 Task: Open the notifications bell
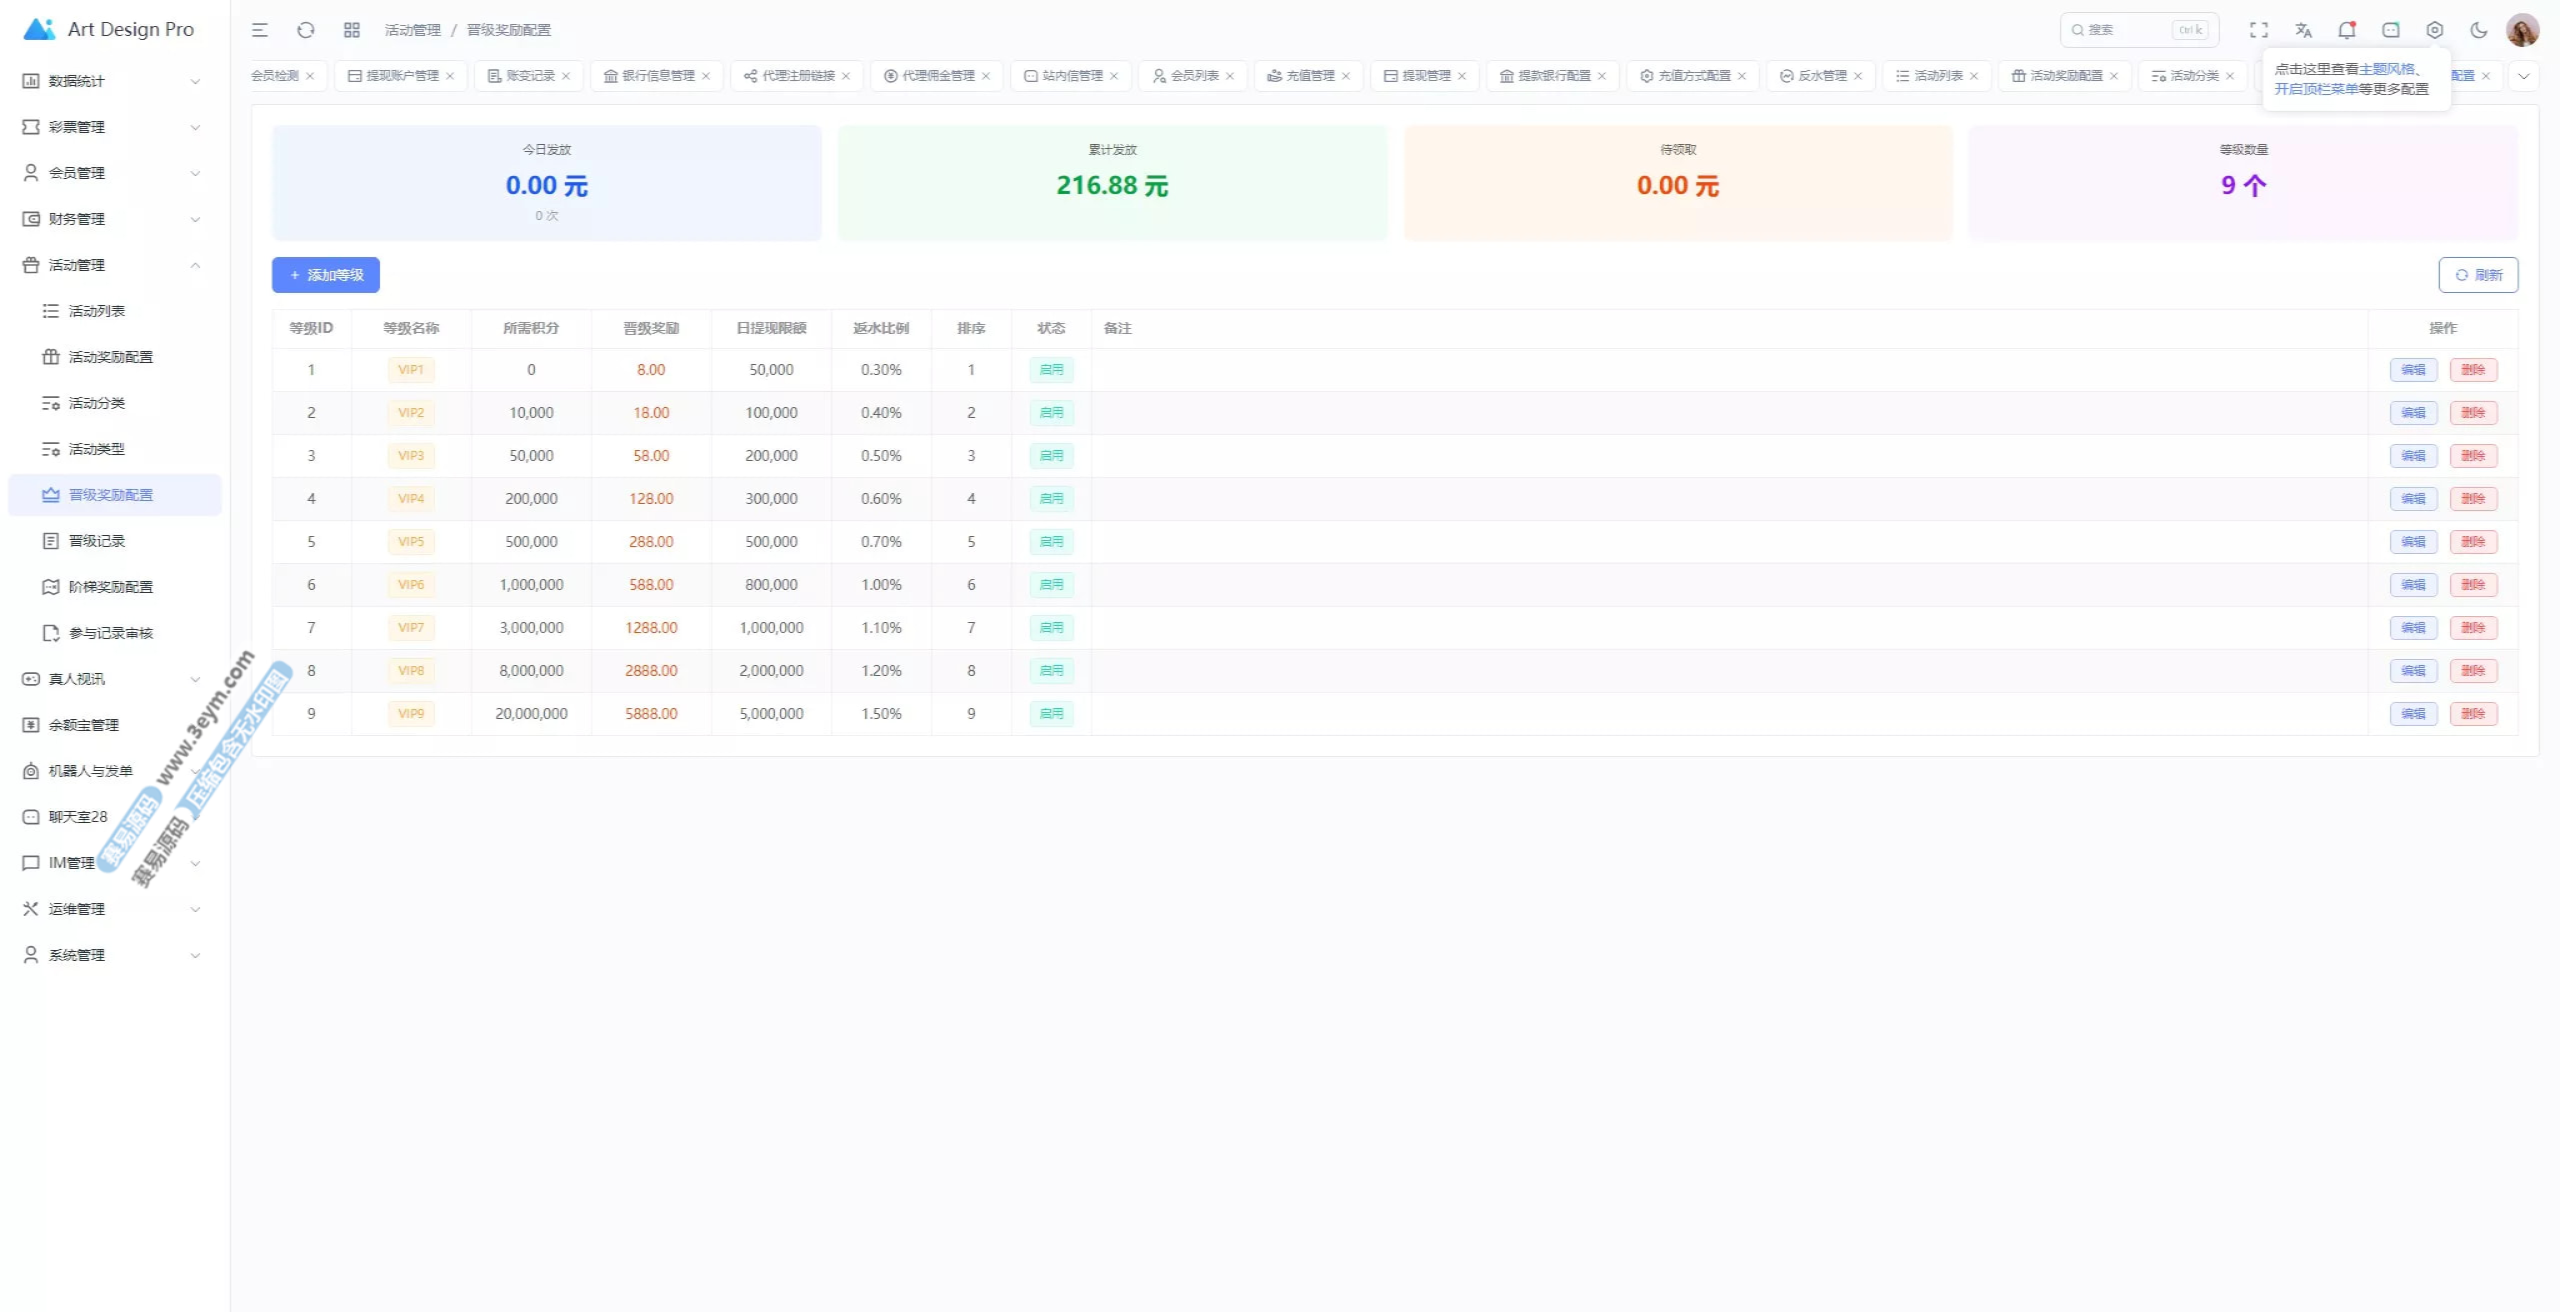(2346, 30)
